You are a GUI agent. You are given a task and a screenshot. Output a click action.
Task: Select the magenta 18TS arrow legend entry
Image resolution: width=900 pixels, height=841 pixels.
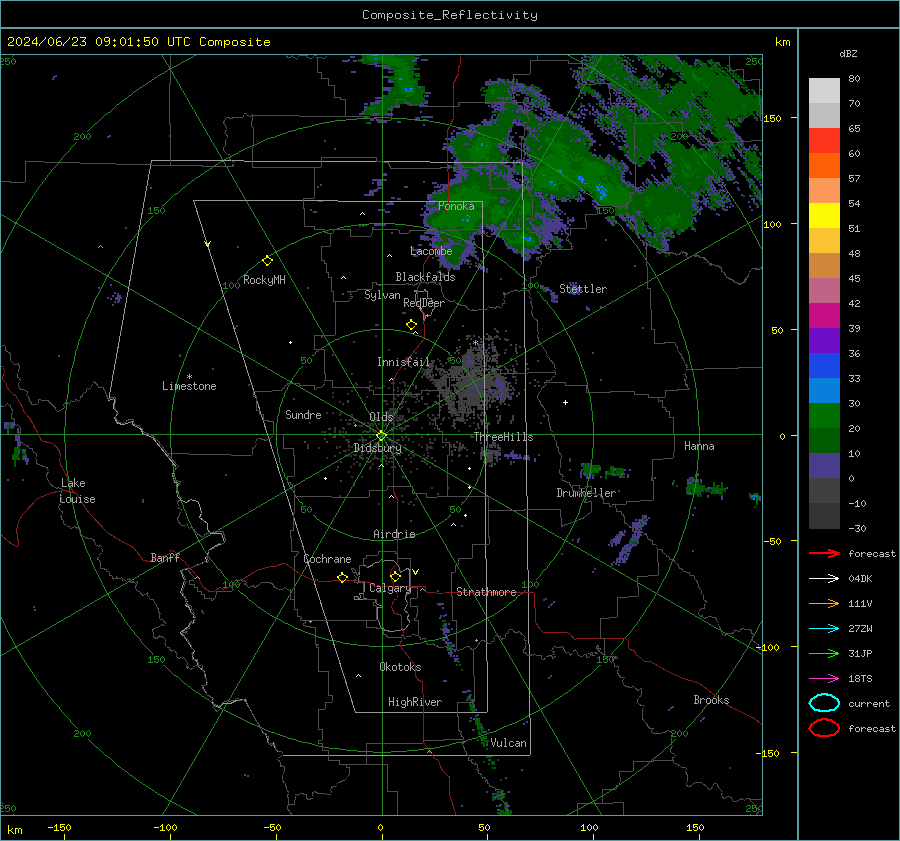[824, 679]
